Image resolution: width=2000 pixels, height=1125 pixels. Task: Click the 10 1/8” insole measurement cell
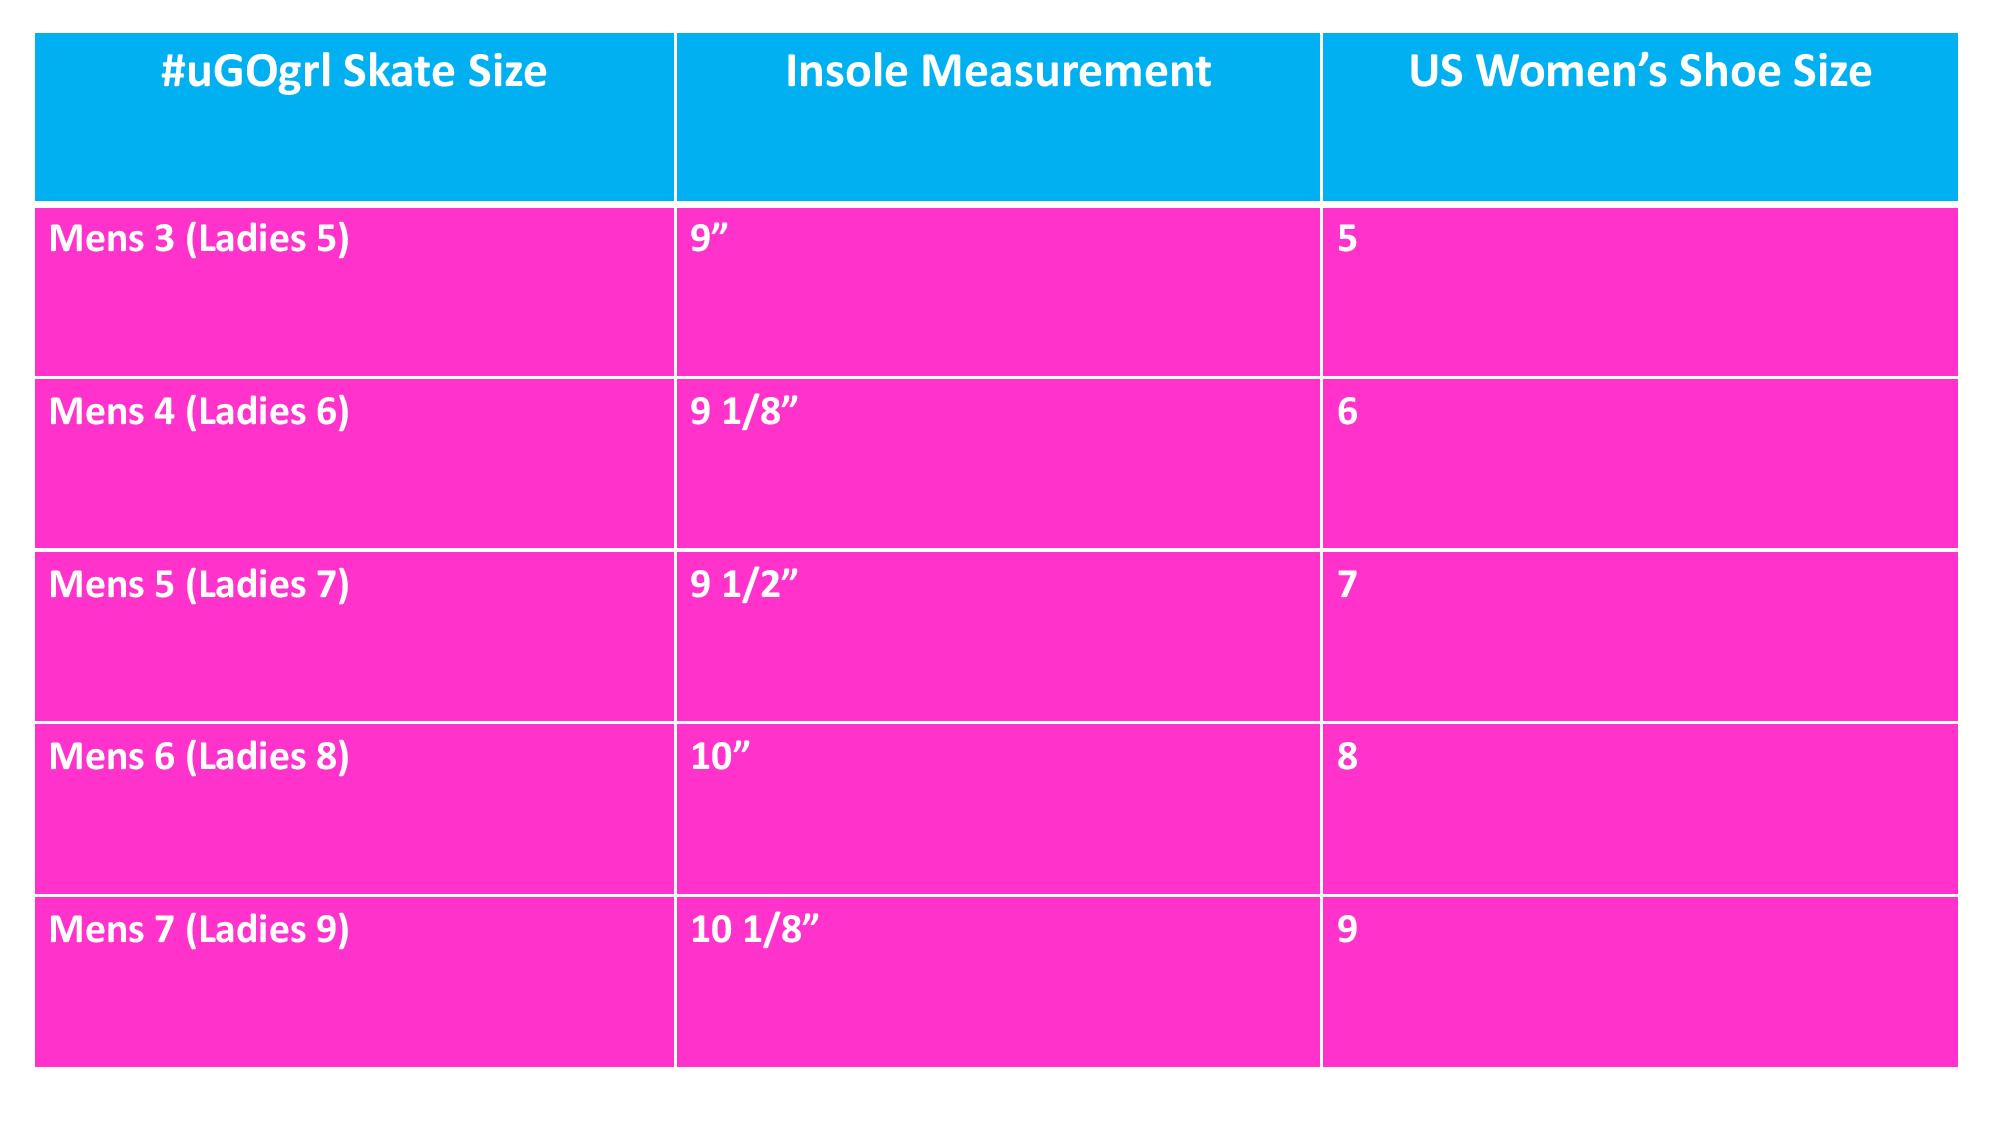(x=754, y=929)
